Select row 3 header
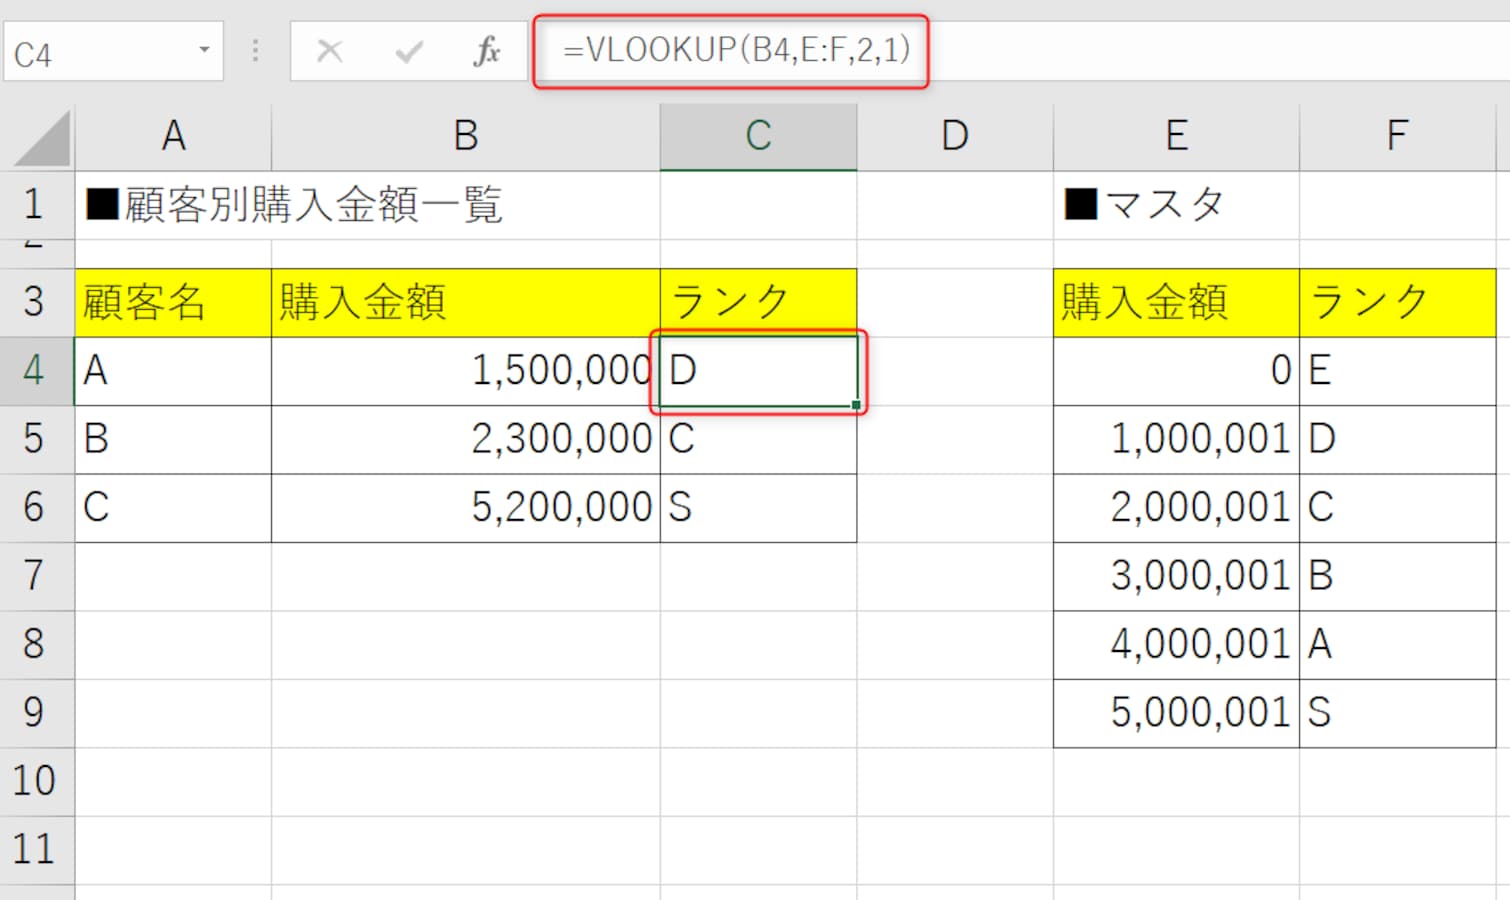Screen dimensions: 1510x900 tap(36, 302)
